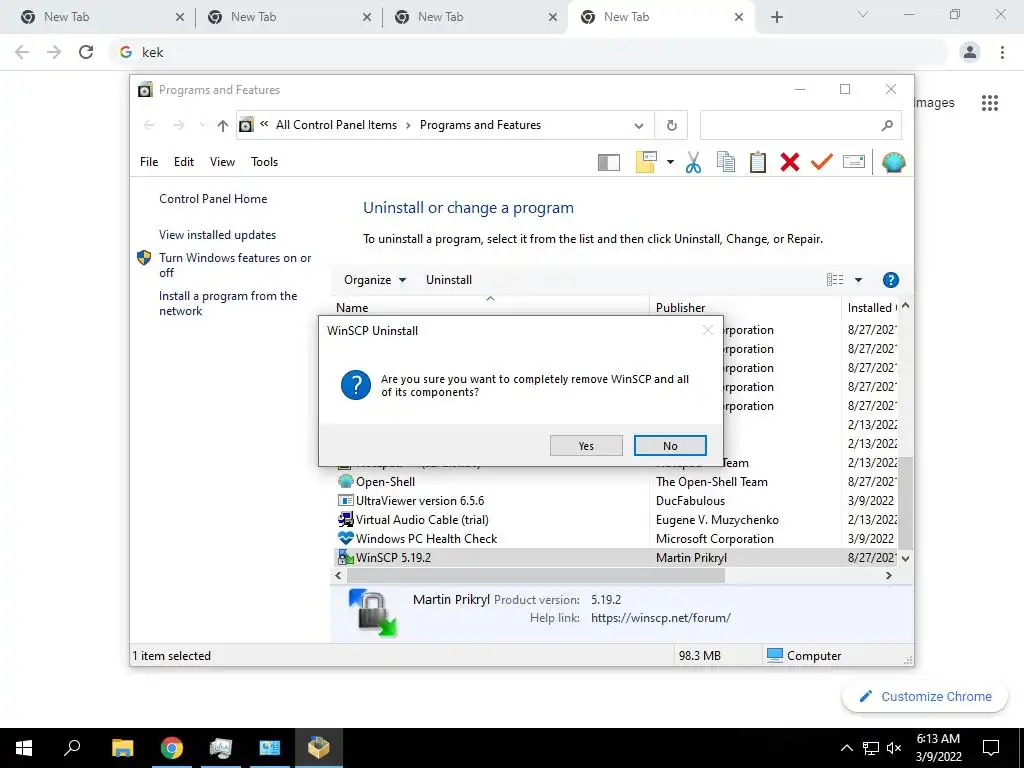Click the Chrome taskbar icon
The image size is (1024, 768).
171,748
